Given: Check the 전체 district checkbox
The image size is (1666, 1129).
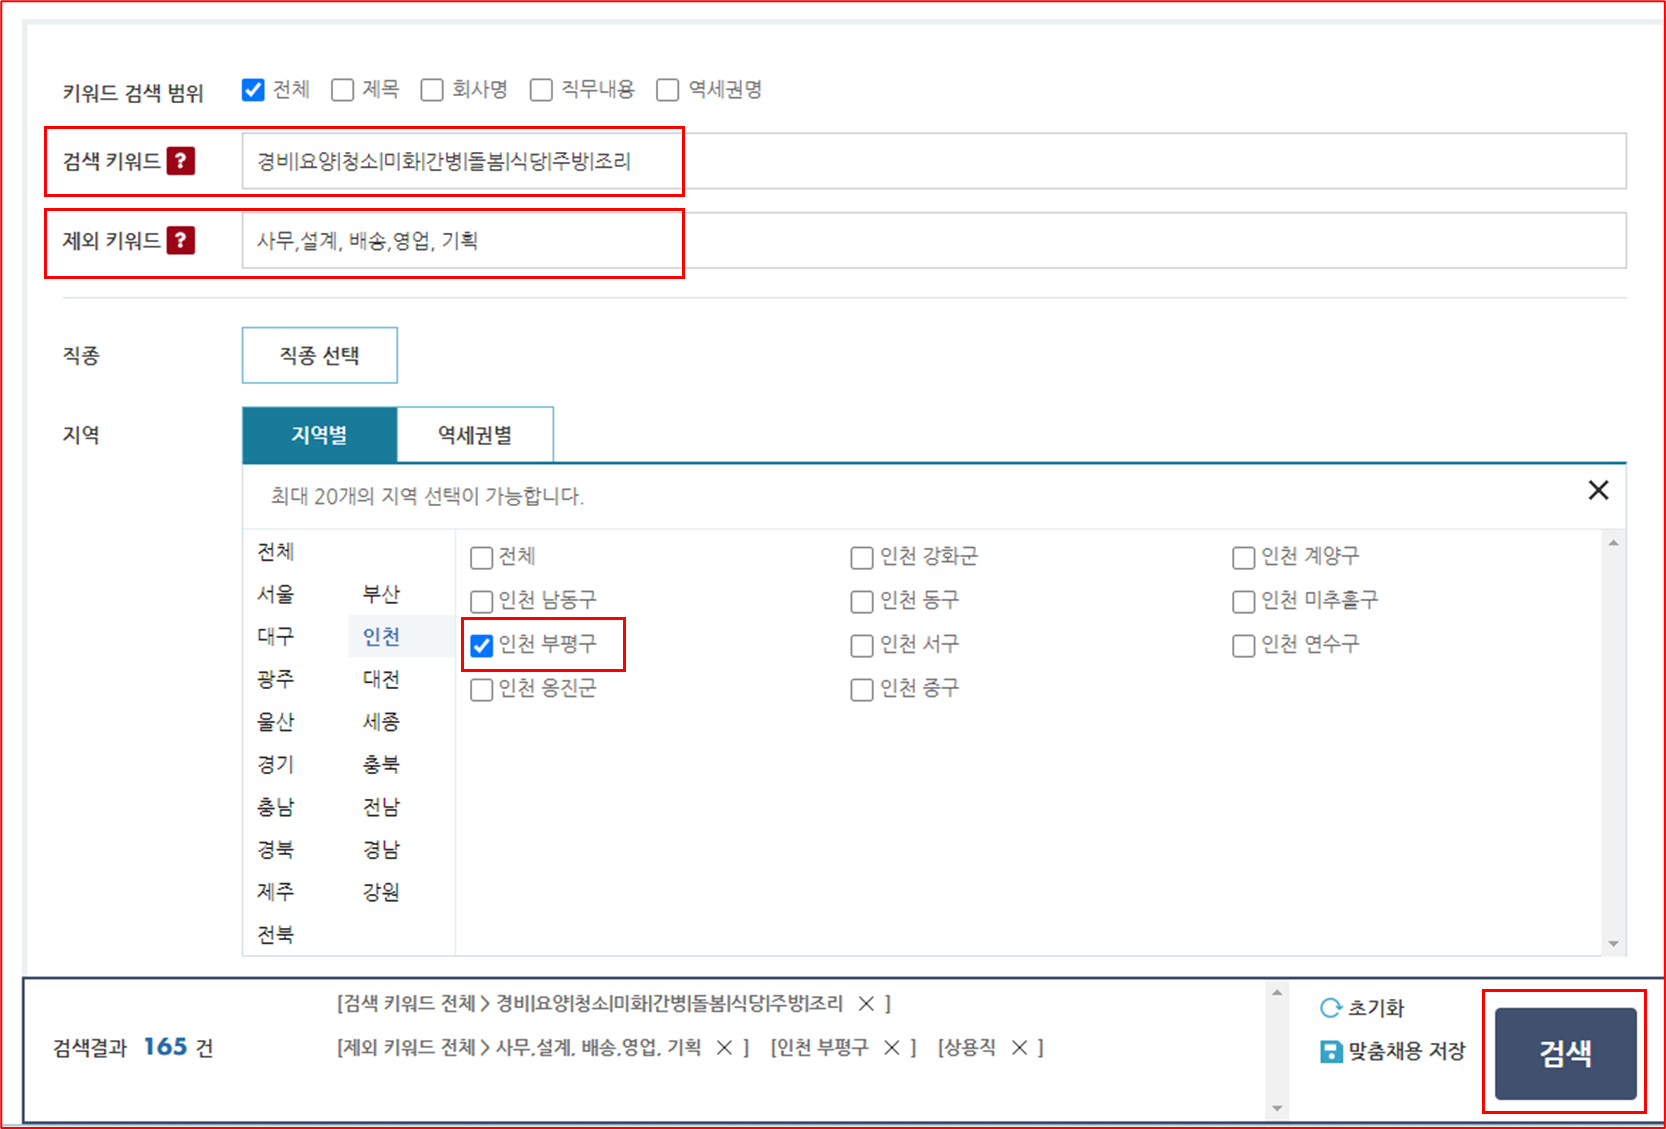Looking at the screenshot, I should click(x=481, y=557).
